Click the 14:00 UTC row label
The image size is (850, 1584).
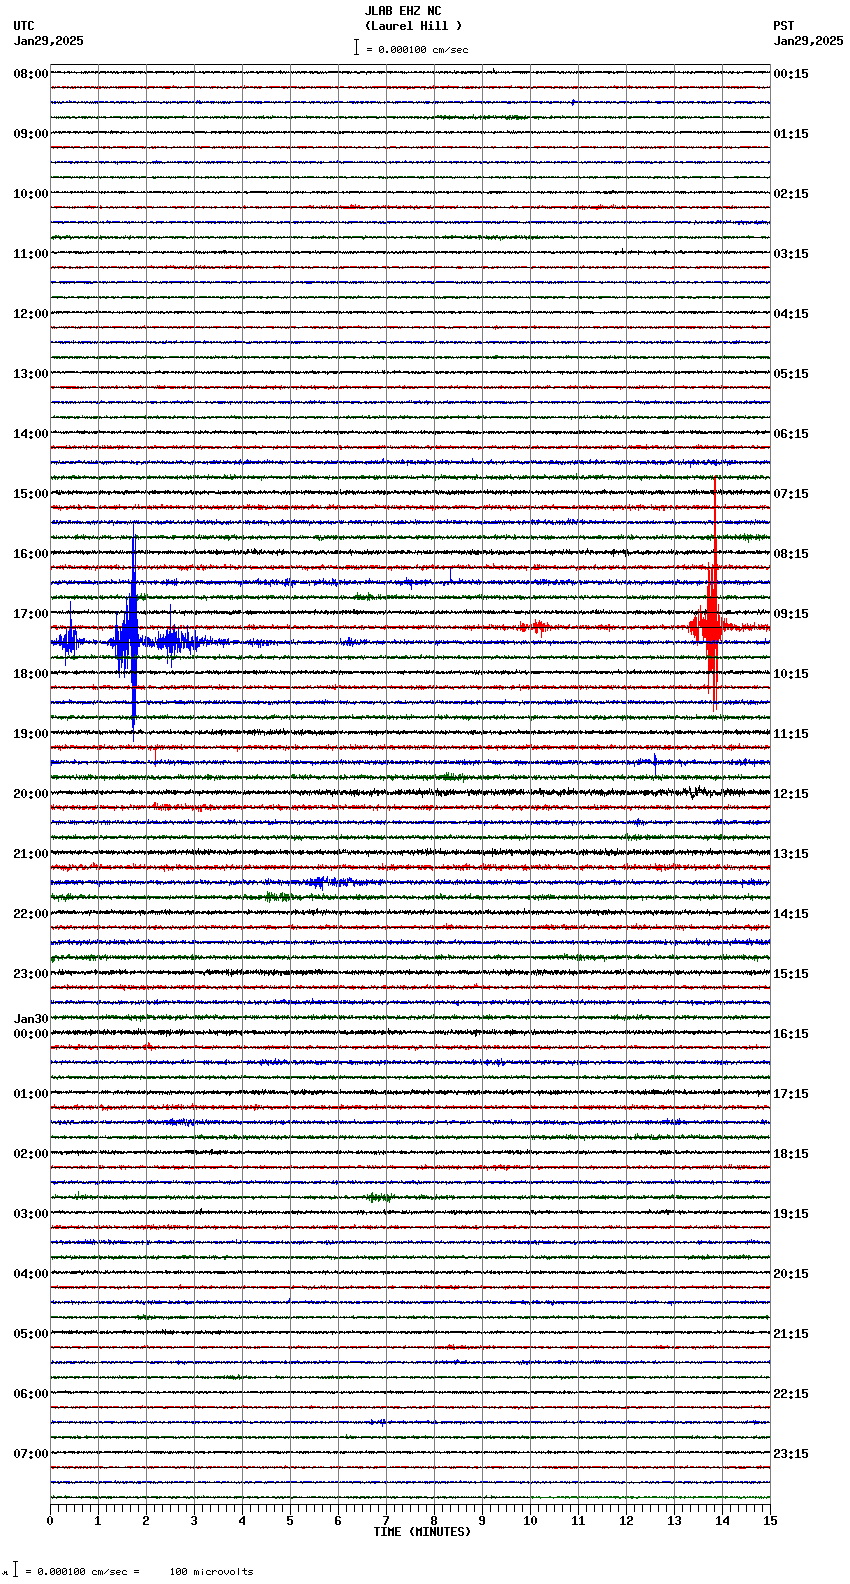(31, 434)
